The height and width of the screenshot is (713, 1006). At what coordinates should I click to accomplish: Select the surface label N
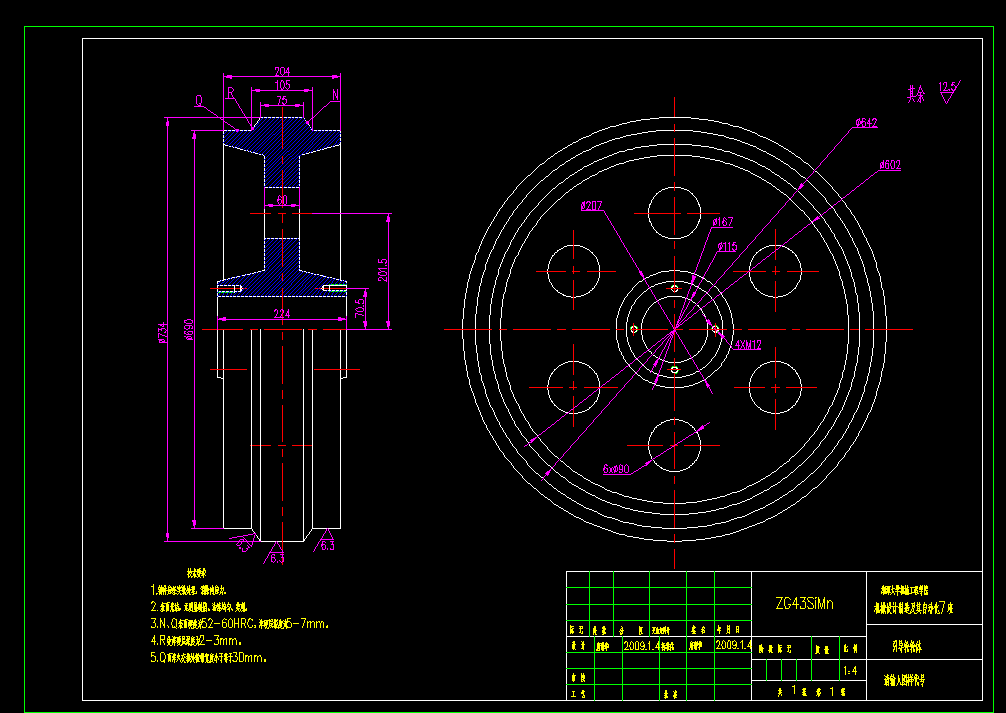(x=335, y=95)
